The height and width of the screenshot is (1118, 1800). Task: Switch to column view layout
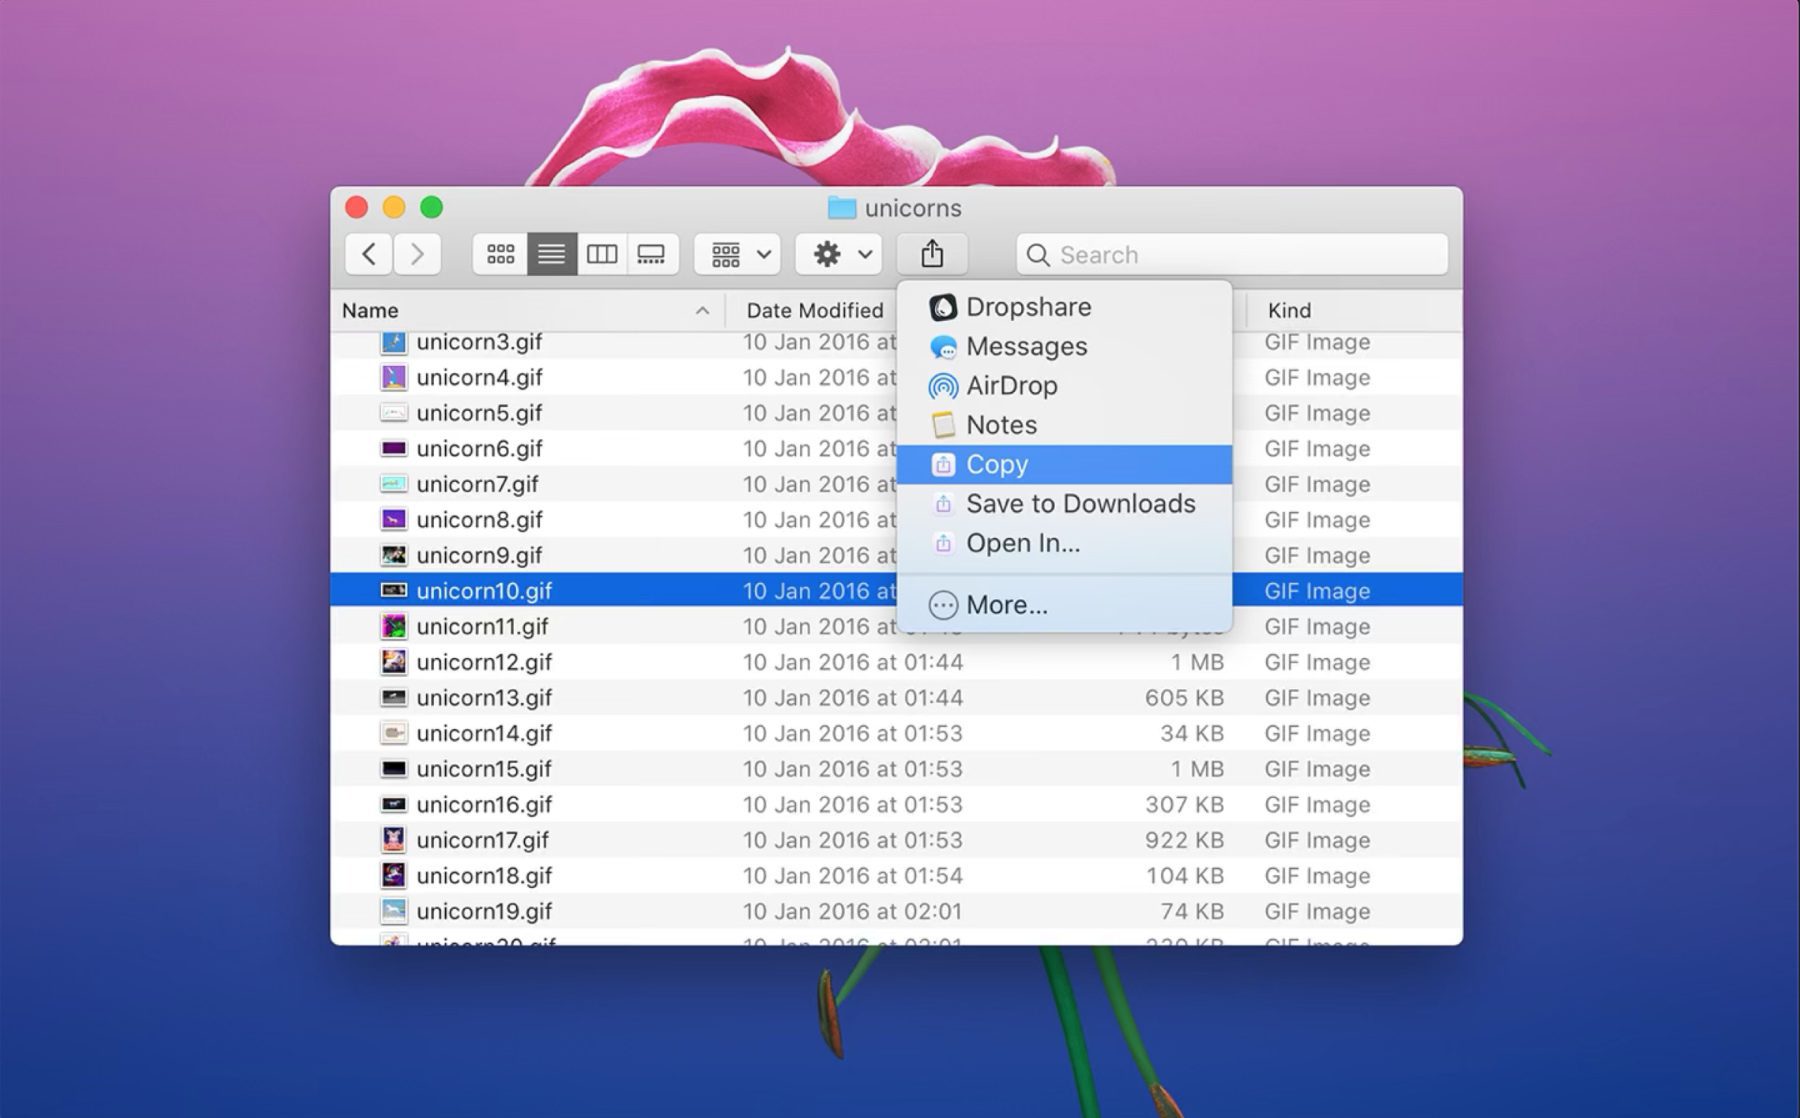pyautogui.click(x=602, y=254)
